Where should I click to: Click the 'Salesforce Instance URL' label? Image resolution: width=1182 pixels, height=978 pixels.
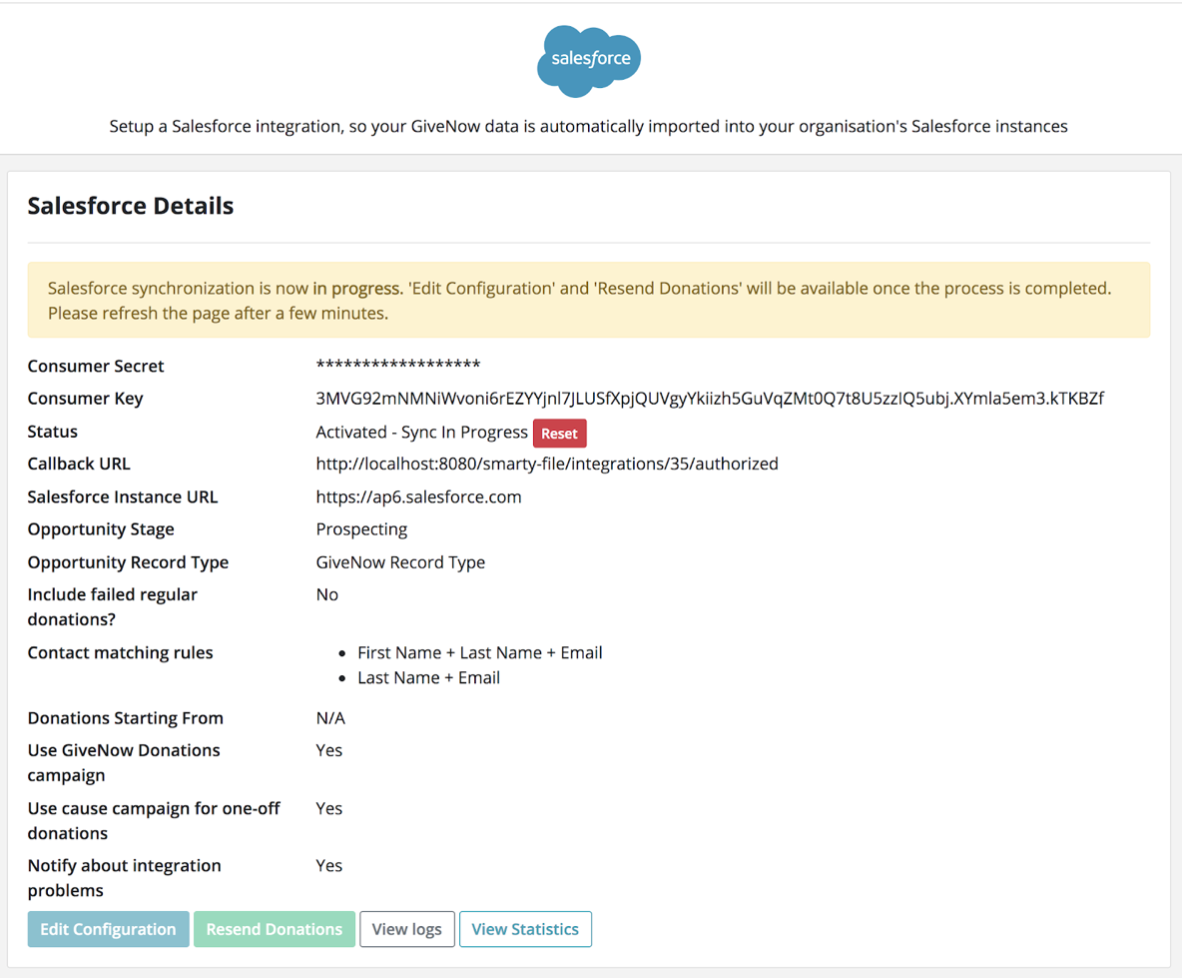(123, 497)
